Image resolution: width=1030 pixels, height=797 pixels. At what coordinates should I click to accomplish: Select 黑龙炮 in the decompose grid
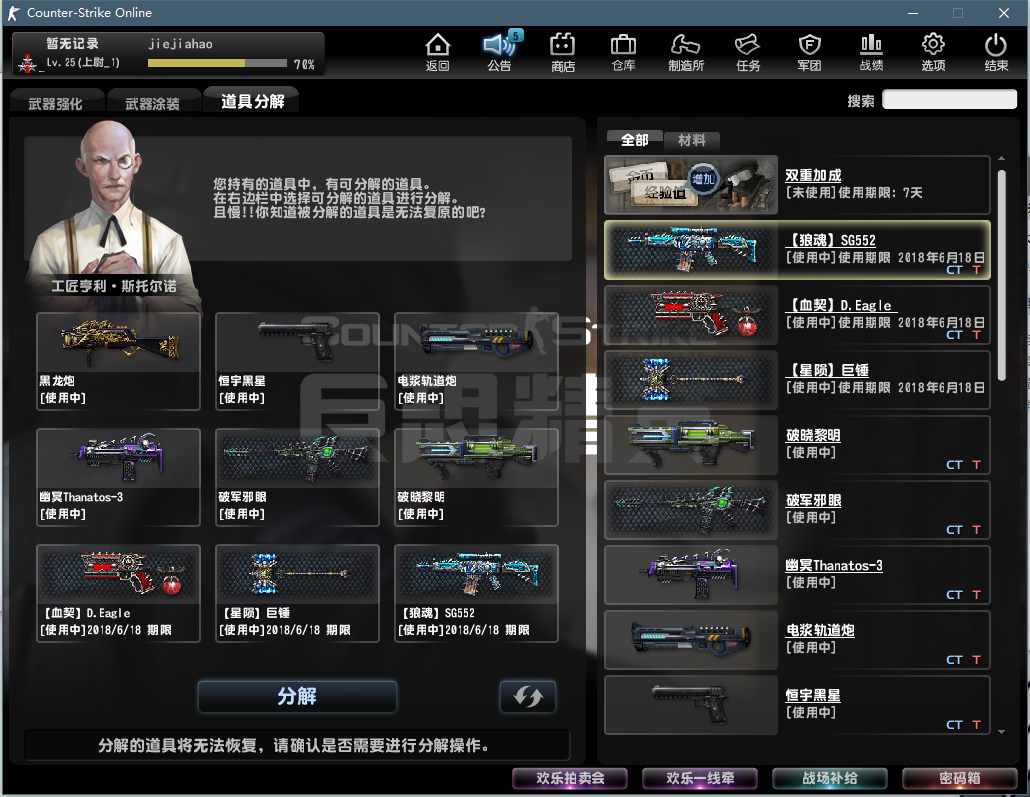pyautogui.click(x=118, y=361)
